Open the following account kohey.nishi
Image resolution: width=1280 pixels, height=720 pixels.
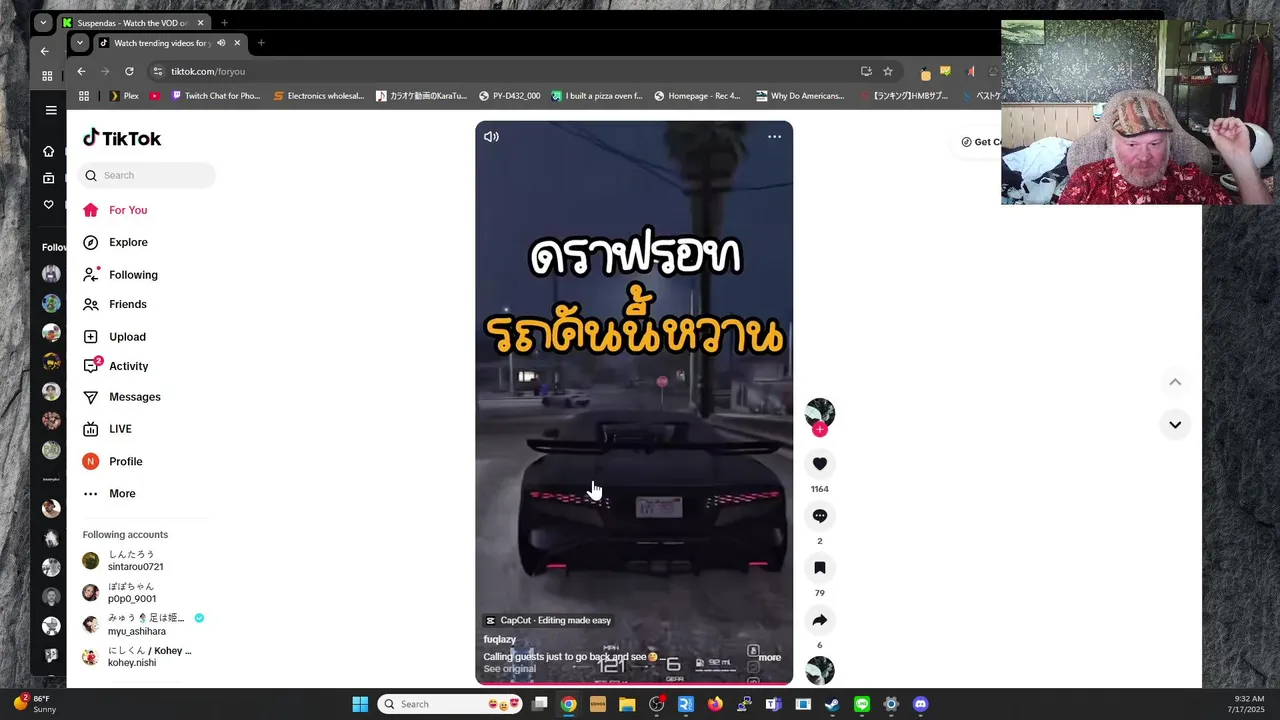137,656
